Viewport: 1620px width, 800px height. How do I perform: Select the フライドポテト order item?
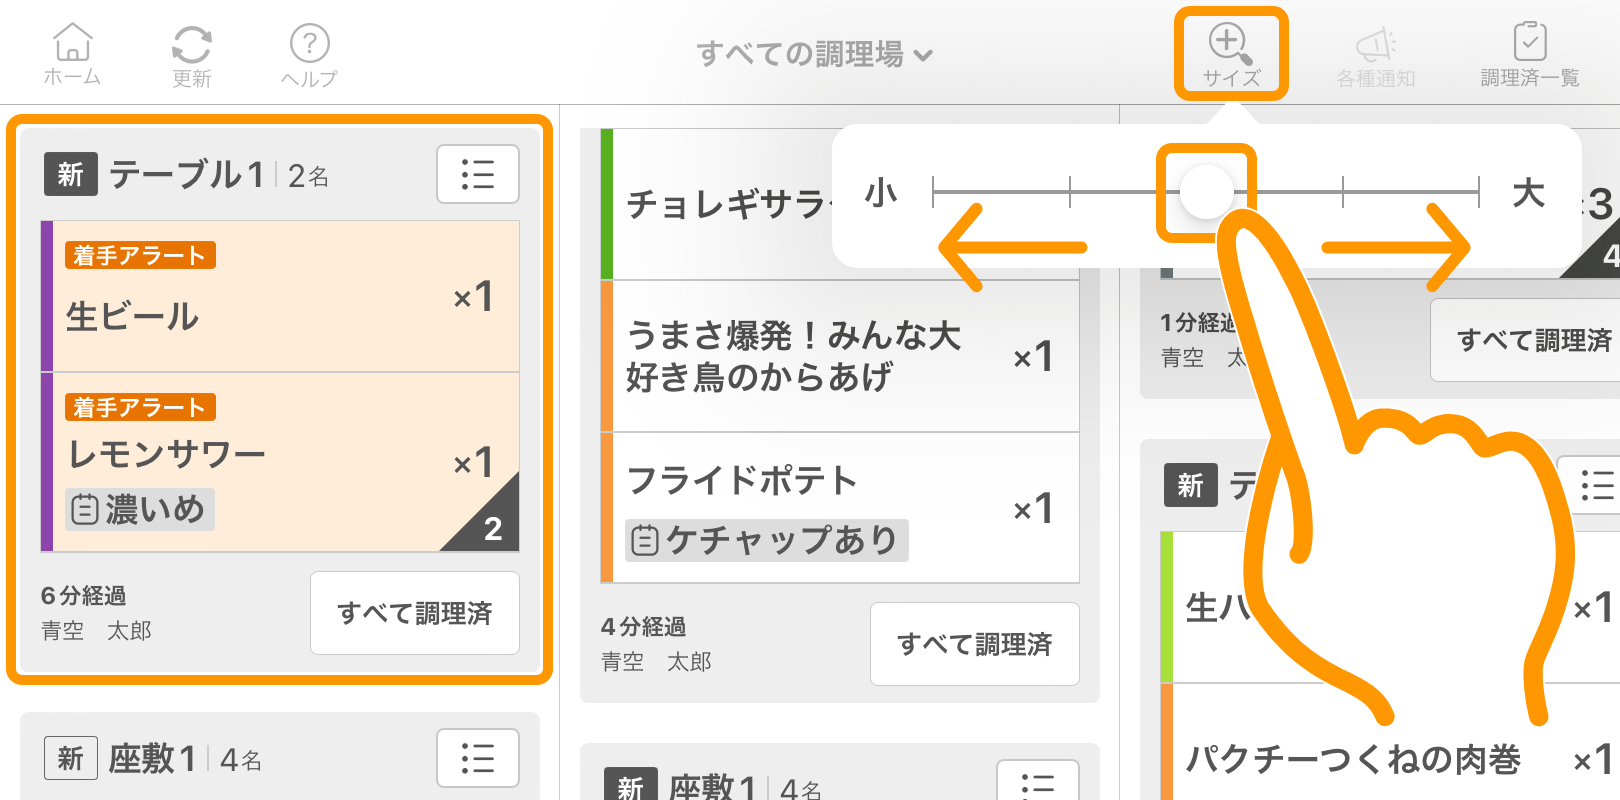[x=840, y=508]
